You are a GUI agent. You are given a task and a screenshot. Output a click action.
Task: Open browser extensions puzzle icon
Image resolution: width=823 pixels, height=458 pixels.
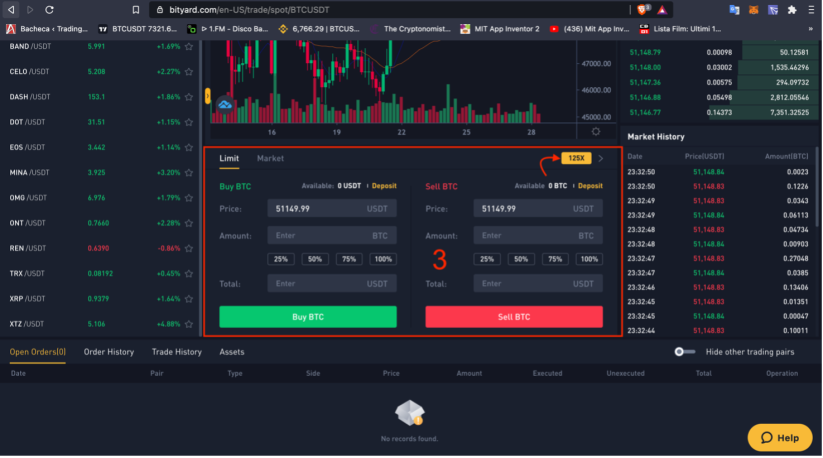click(x=792, y=9)
